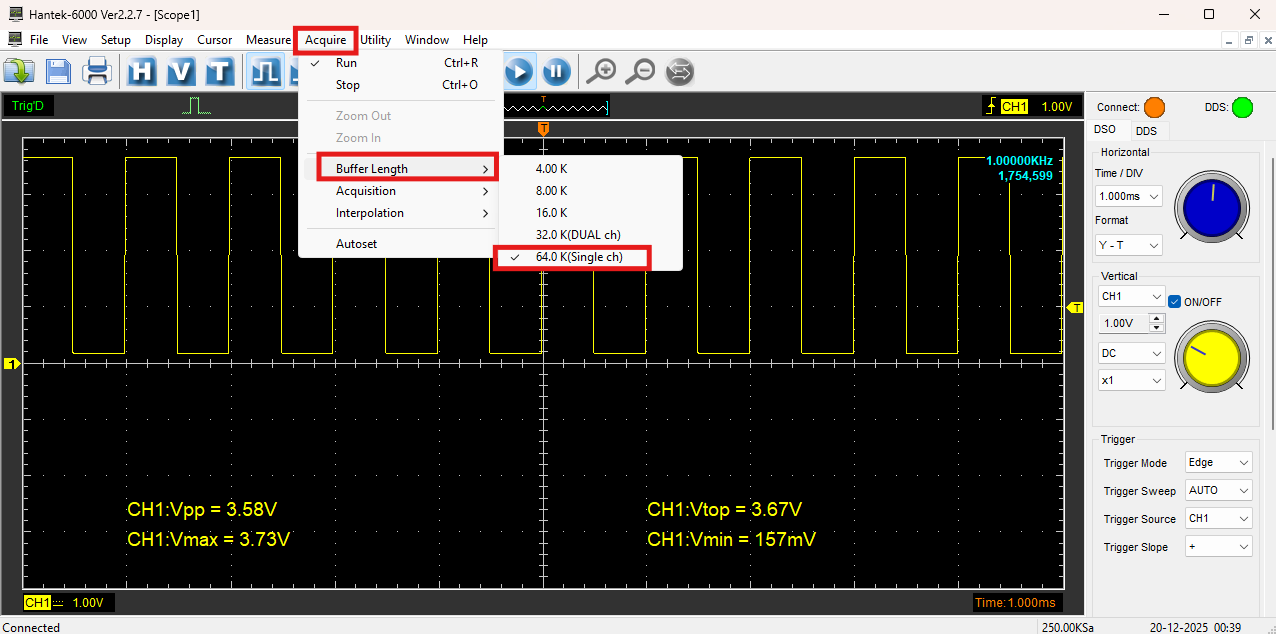
Task: Toggle CH1 ON/OFF checkbox
Action: pos(1175,301)
